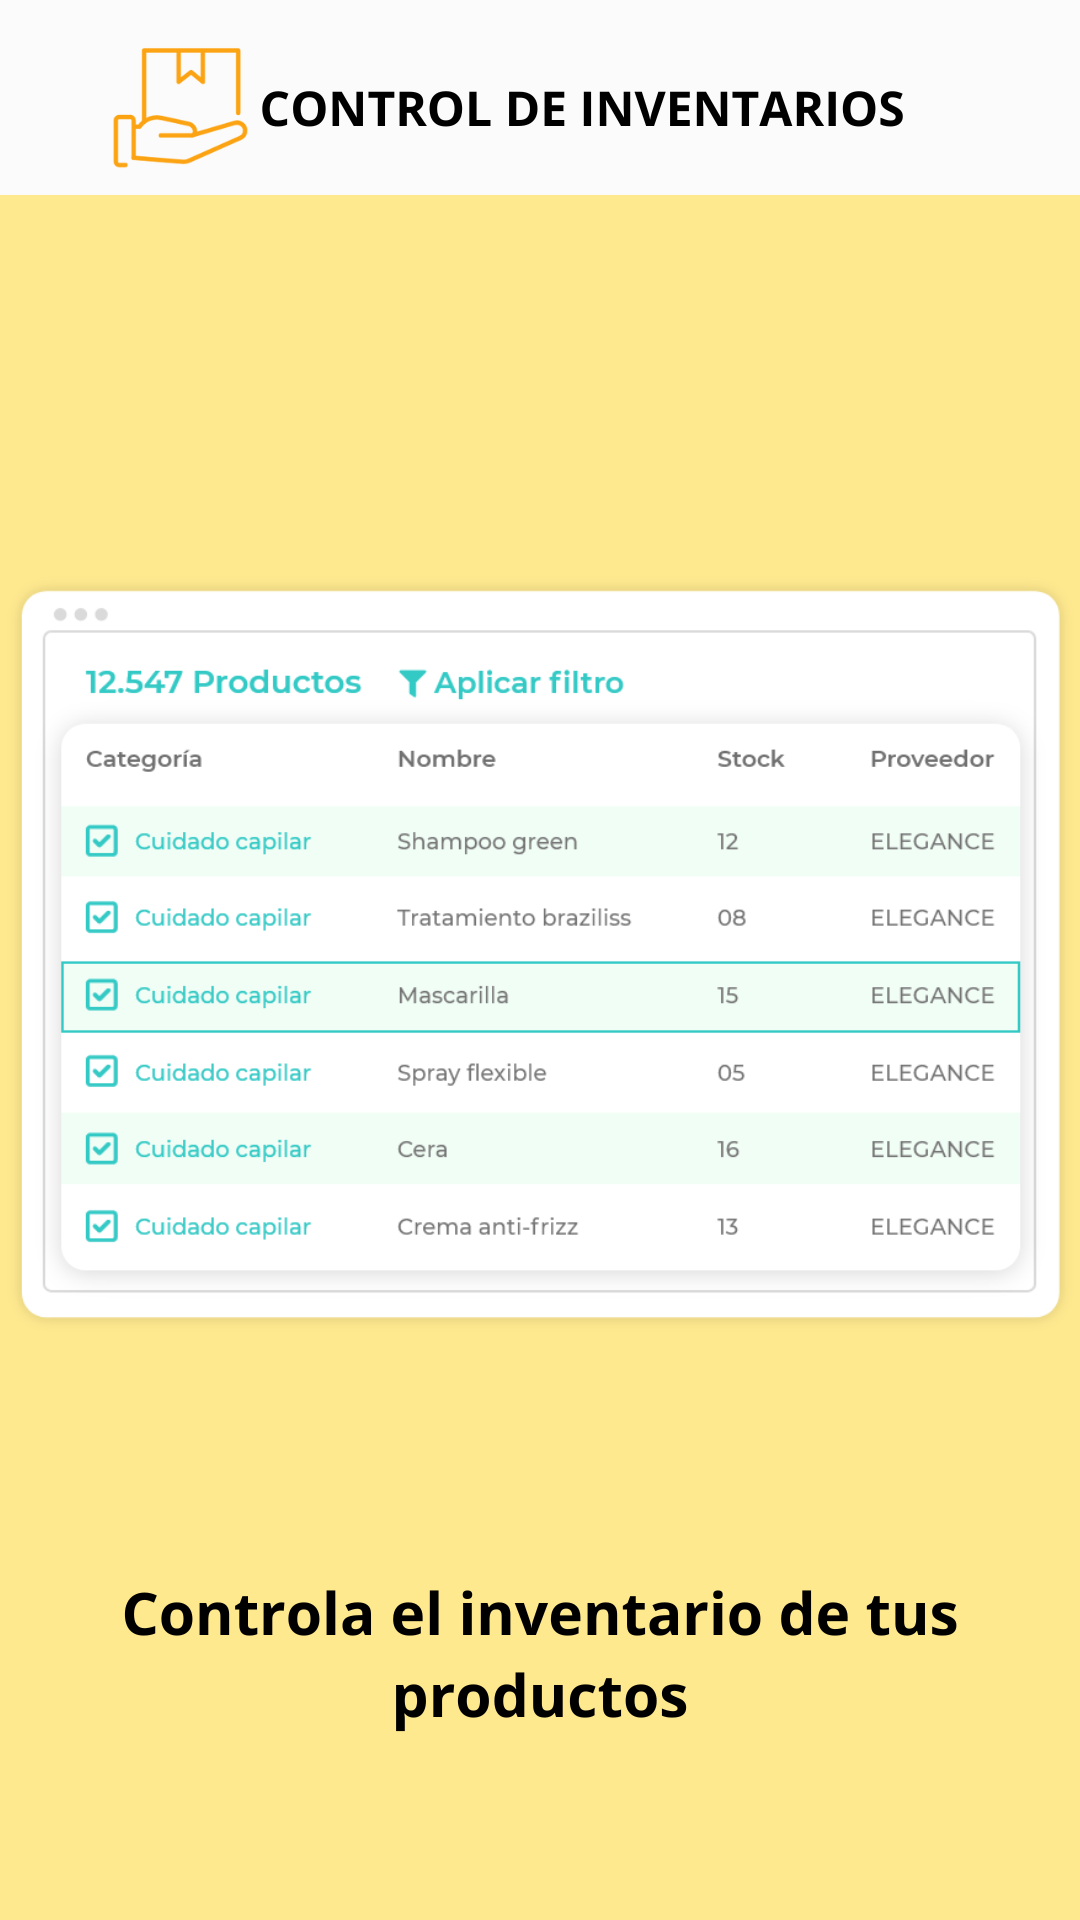Click the inventory box-in-hand logo icon

click(179, 107)
